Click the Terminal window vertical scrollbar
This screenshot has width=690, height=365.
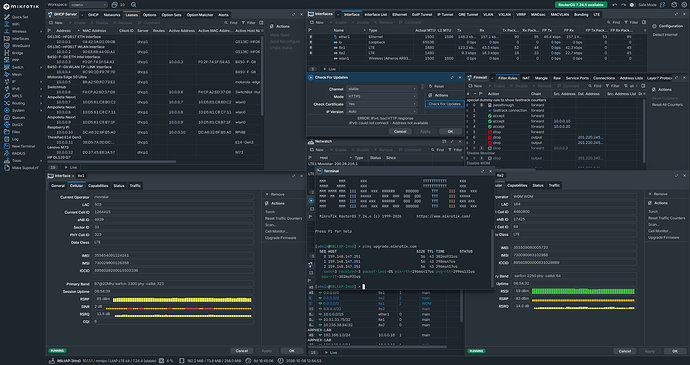(x=492, y=257)
